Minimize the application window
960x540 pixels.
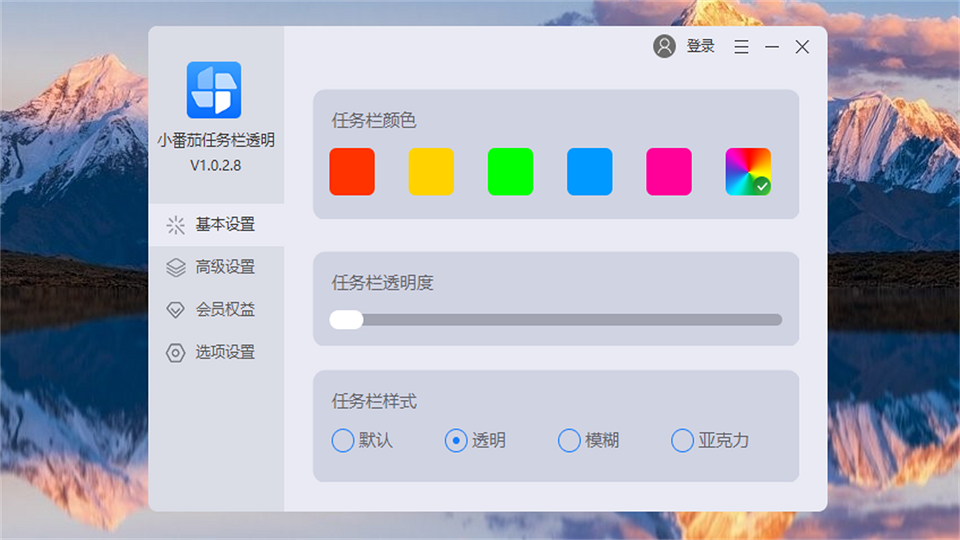click(772, 47)
